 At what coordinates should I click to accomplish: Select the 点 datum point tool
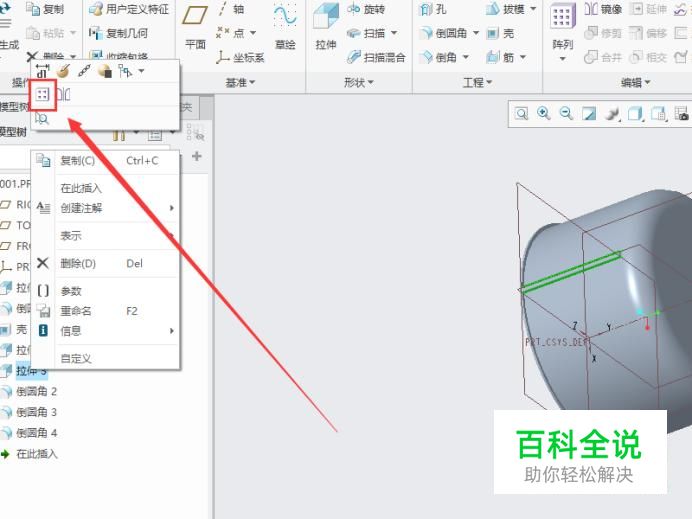pyautogui.click(x=232, y=33)
